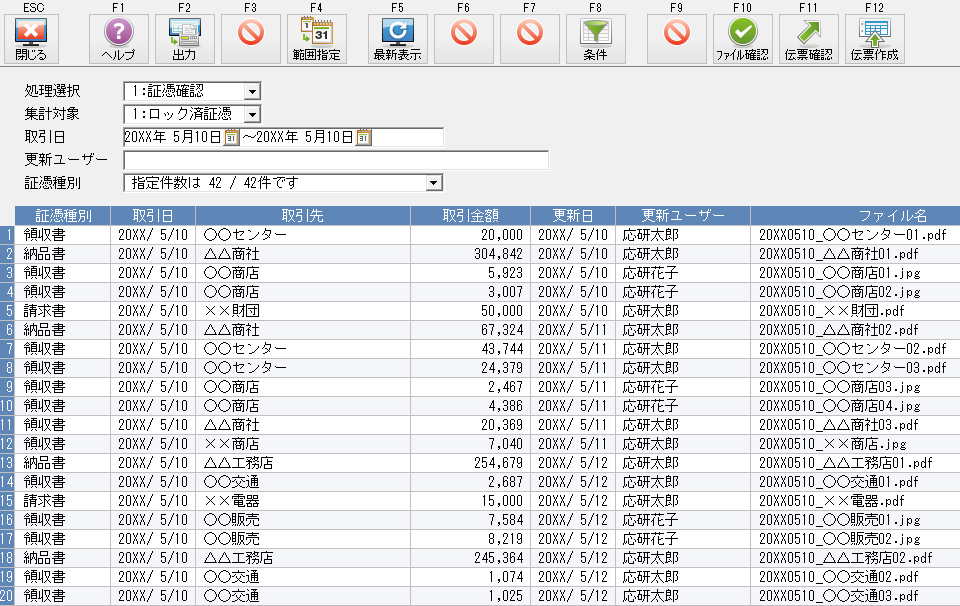Open the 条件 filter funnel icon
Viewport: 960px width, 606px height.
595,38
